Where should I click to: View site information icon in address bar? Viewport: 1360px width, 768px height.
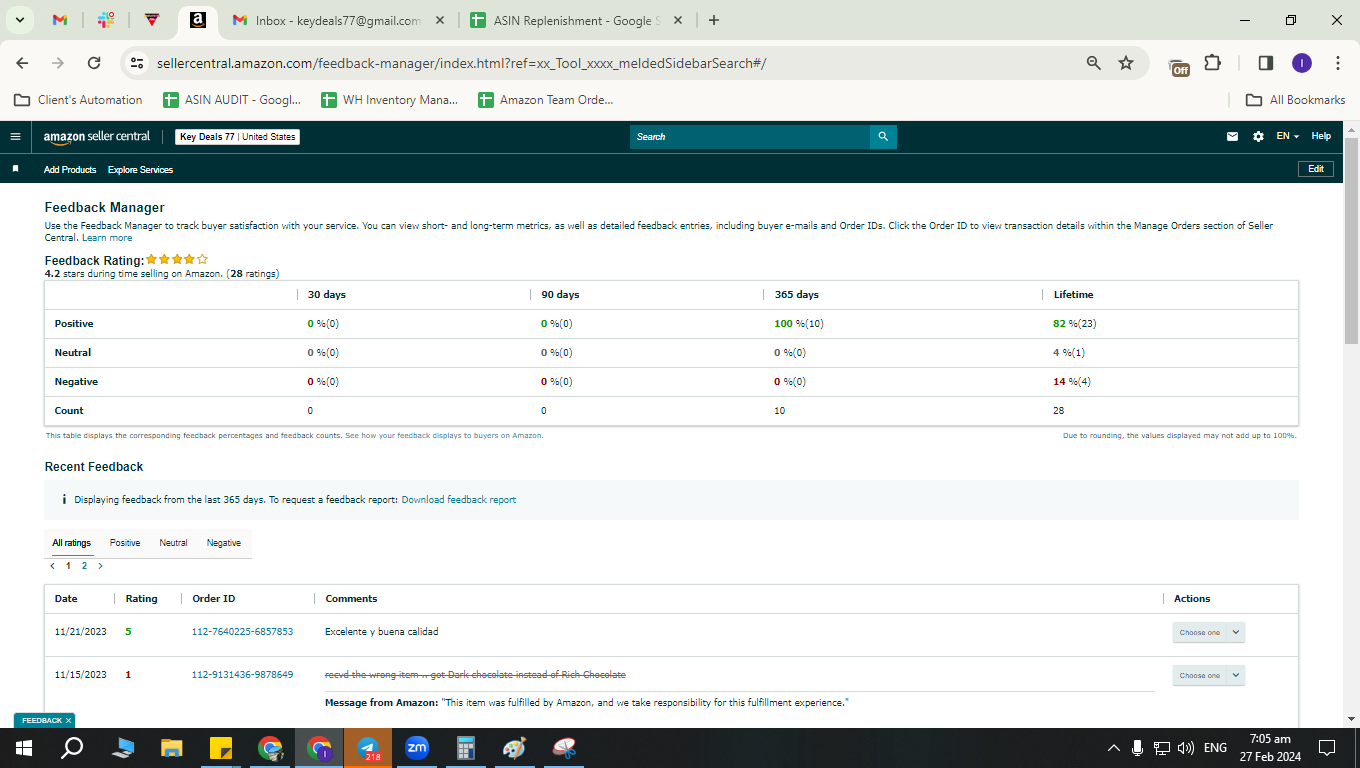click(137, 63)
